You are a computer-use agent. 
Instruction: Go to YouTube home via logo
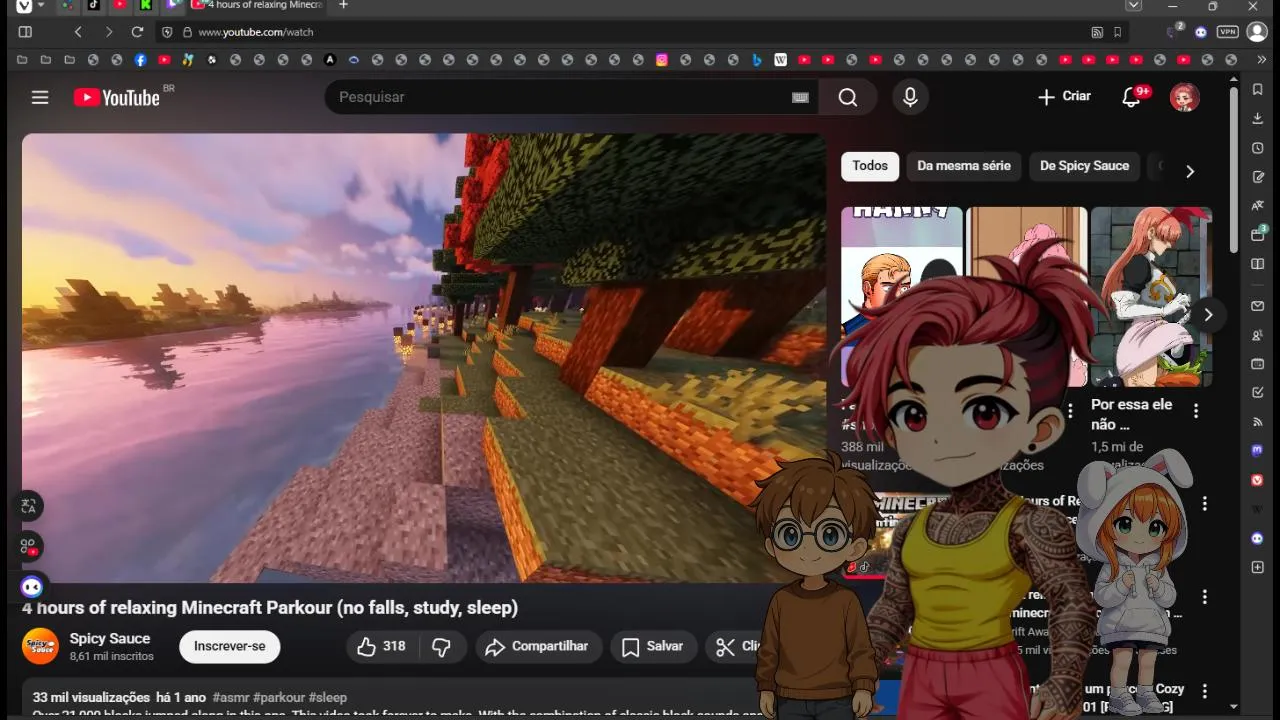click(117, 97)
